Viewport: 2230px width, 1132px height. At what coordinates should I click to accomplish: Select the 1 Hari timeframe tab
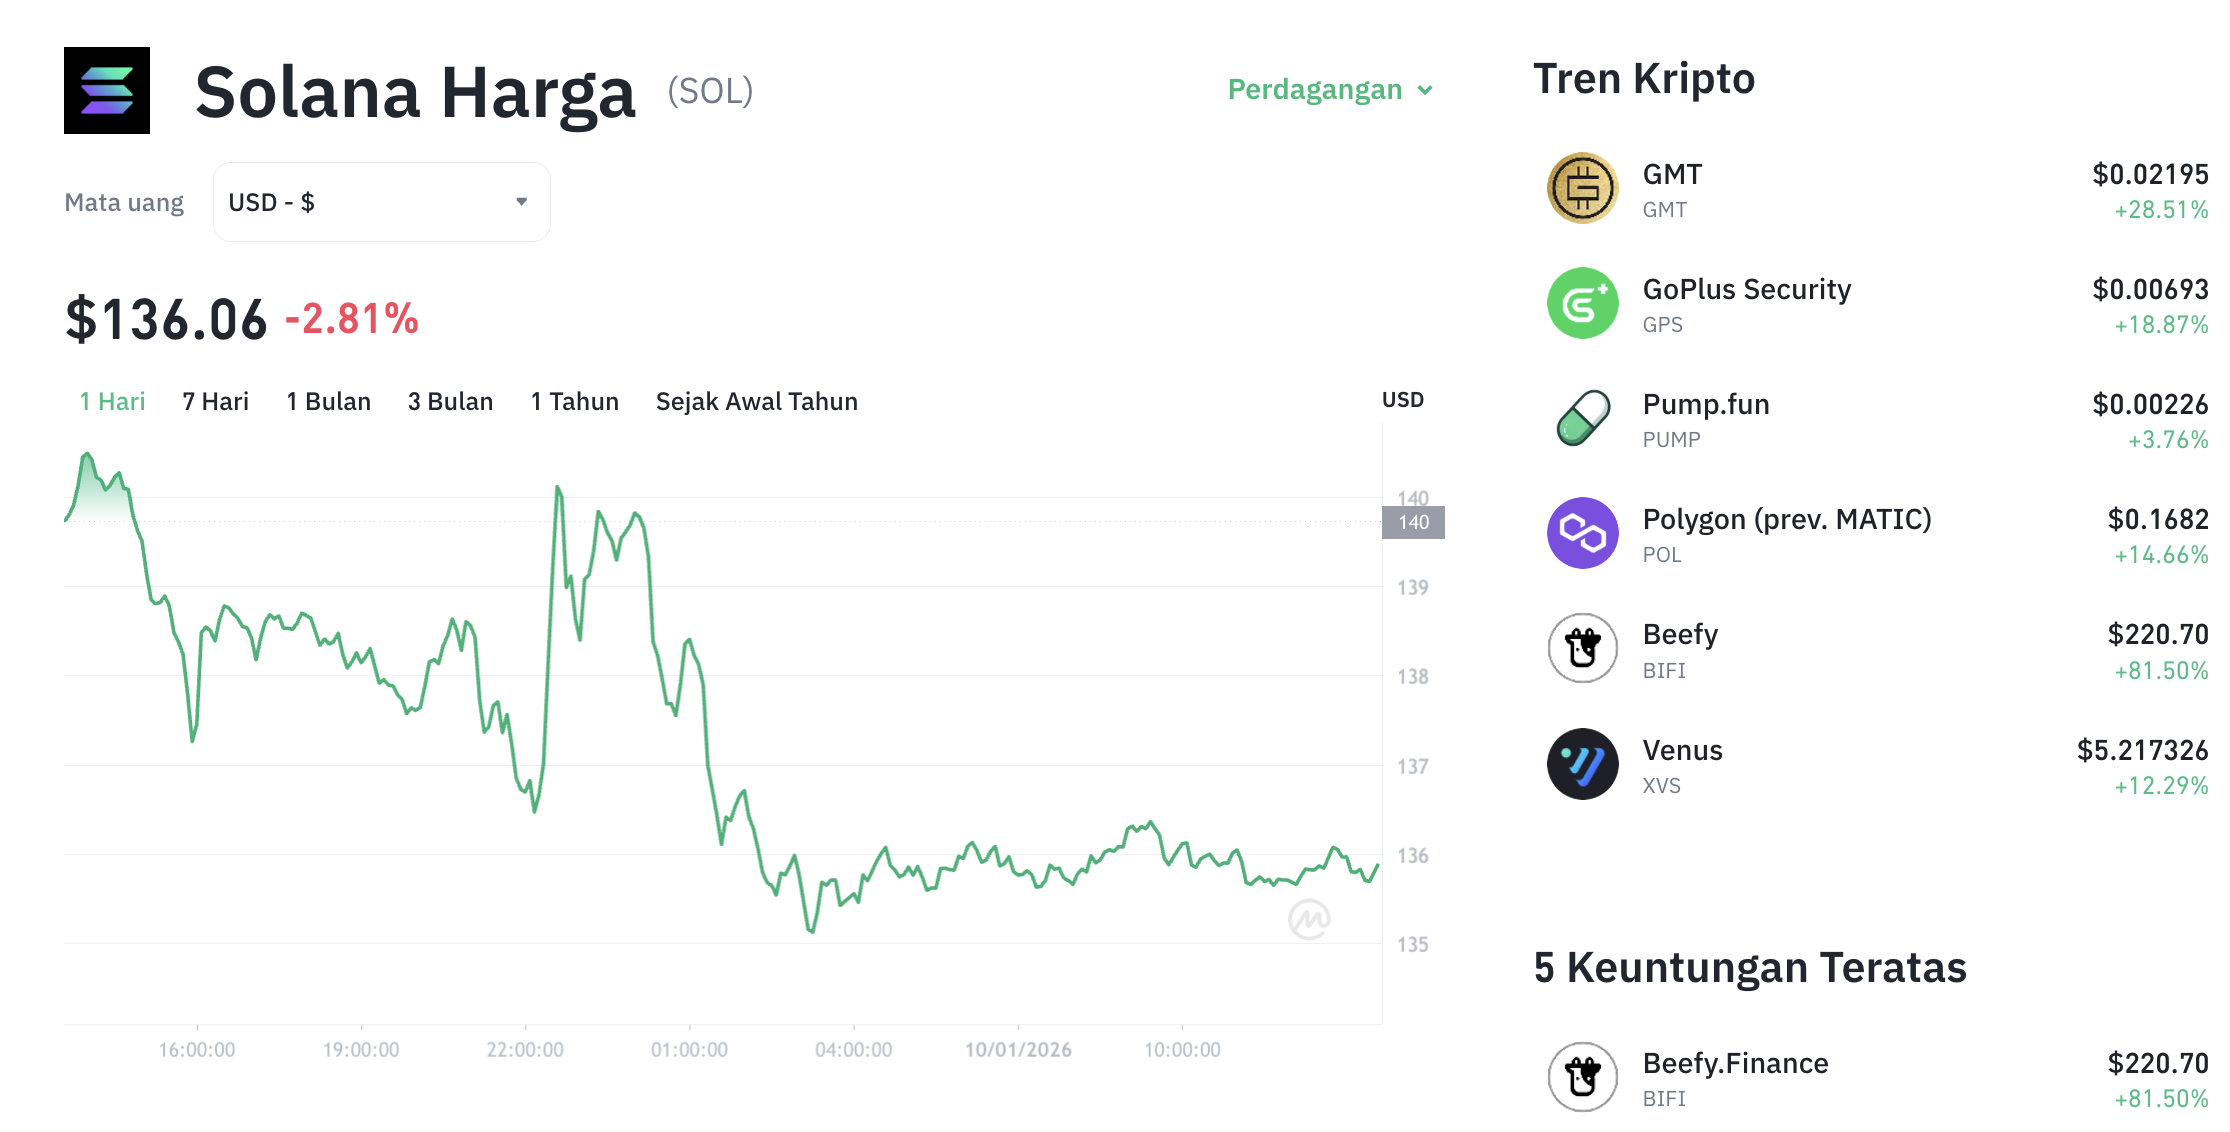(112, 402)
